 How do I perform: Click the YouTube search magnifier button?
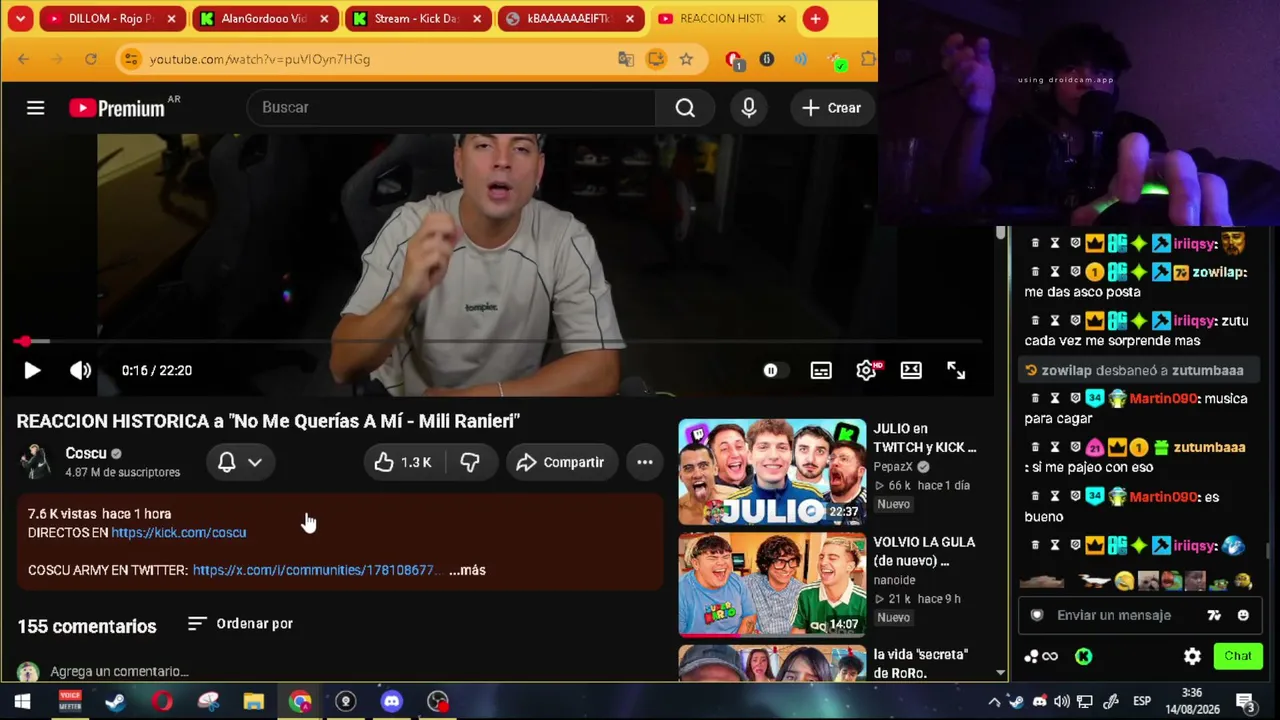click(x=685, y=108)
